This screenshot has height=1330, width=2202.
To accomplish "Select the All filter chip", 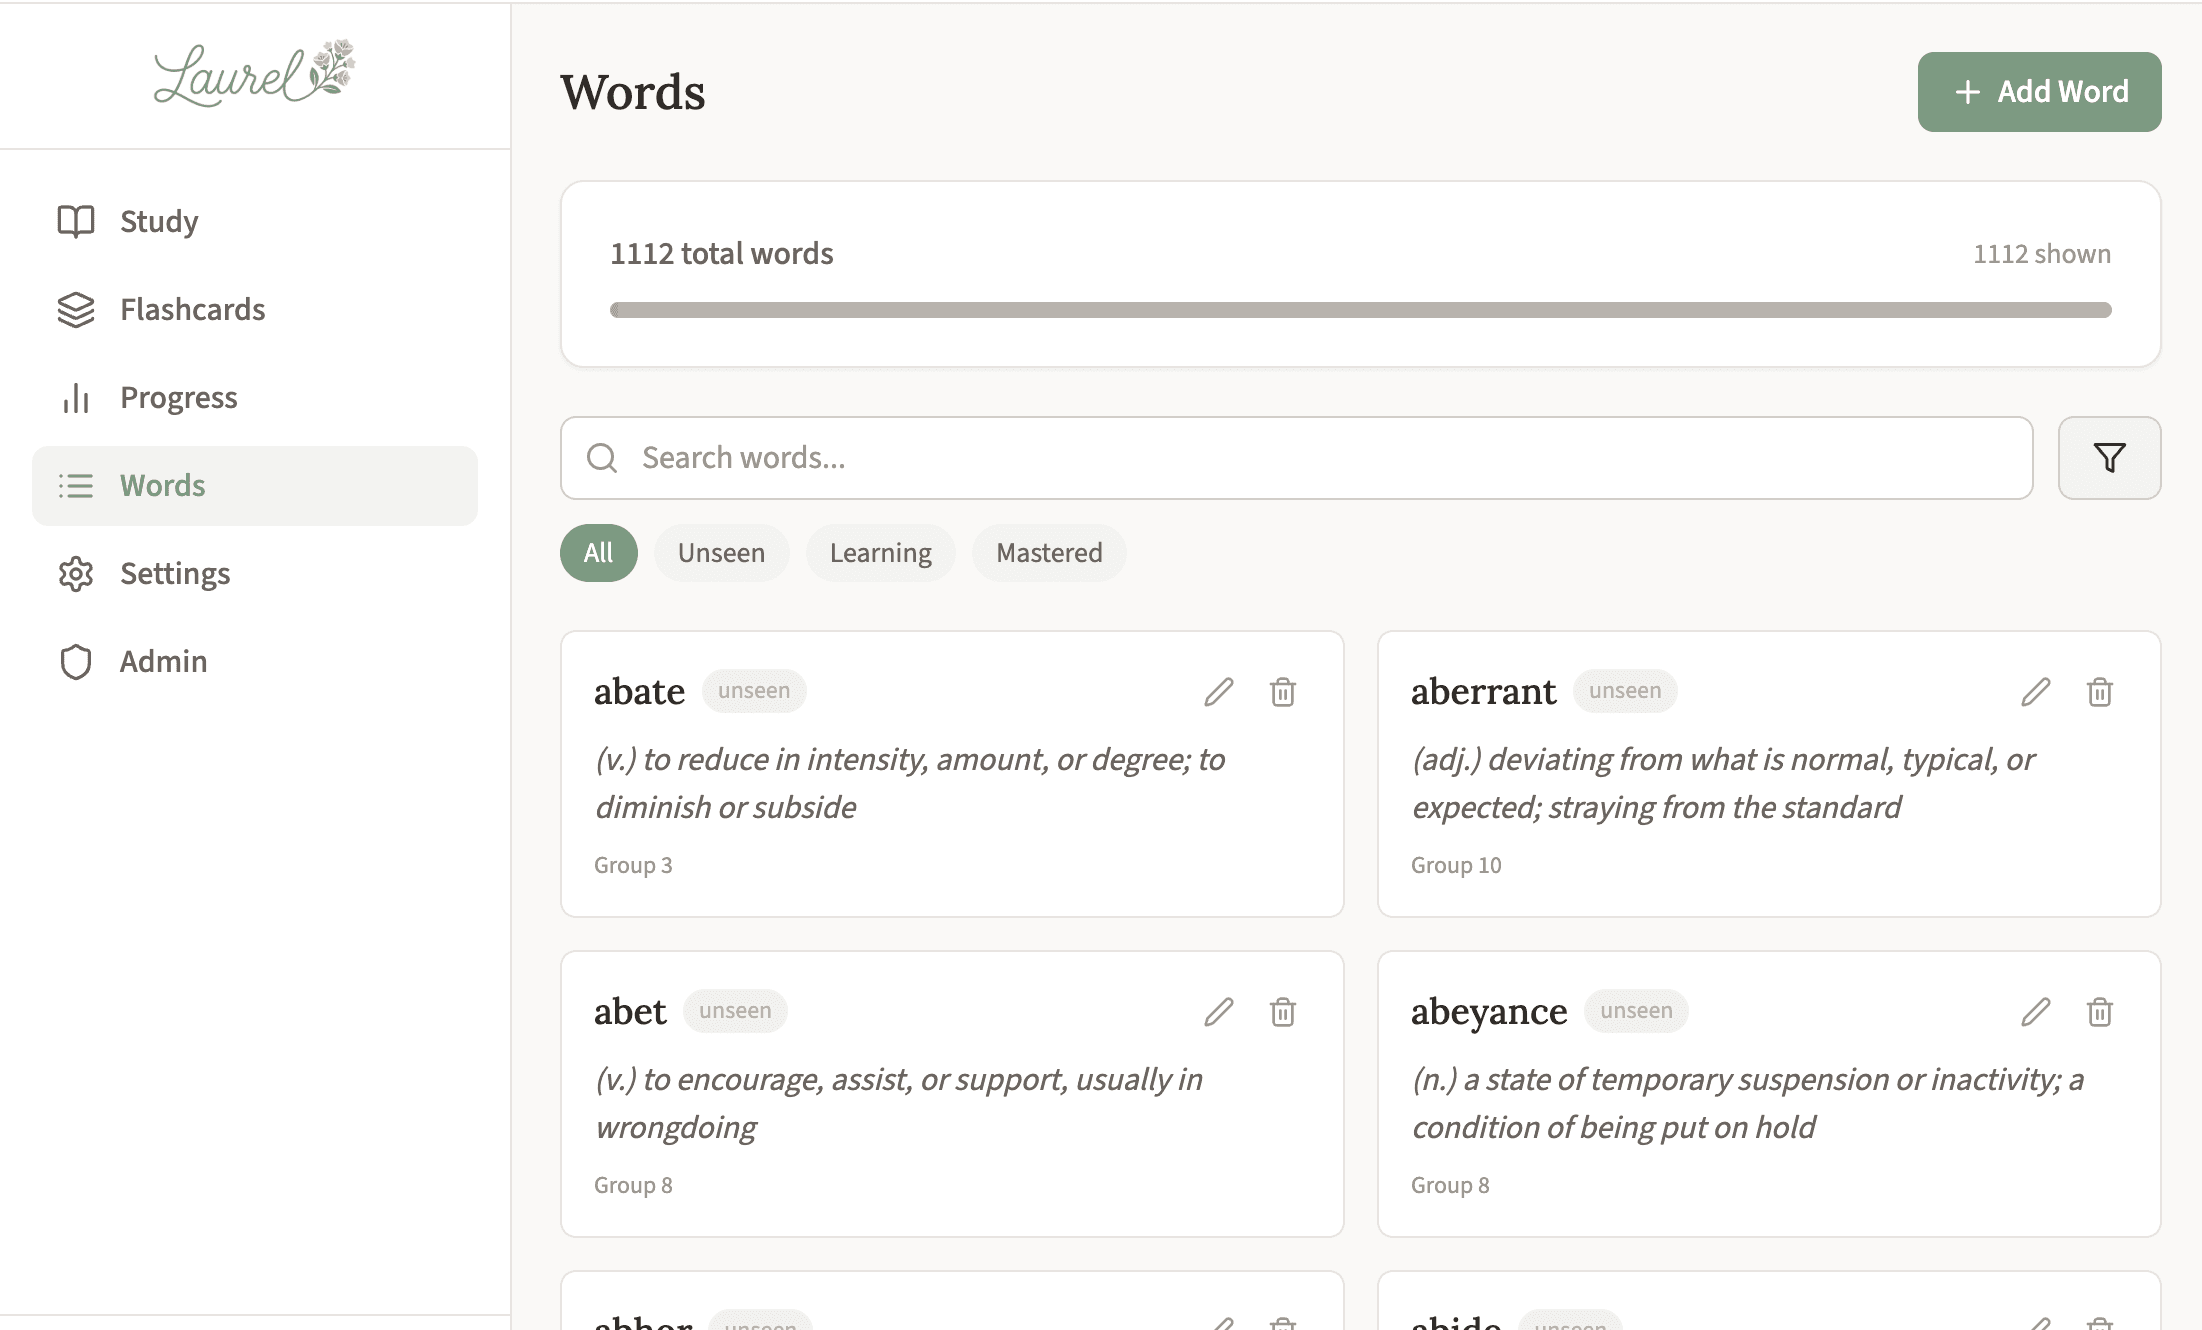I will pyautogui.click(x=598, y=553).
